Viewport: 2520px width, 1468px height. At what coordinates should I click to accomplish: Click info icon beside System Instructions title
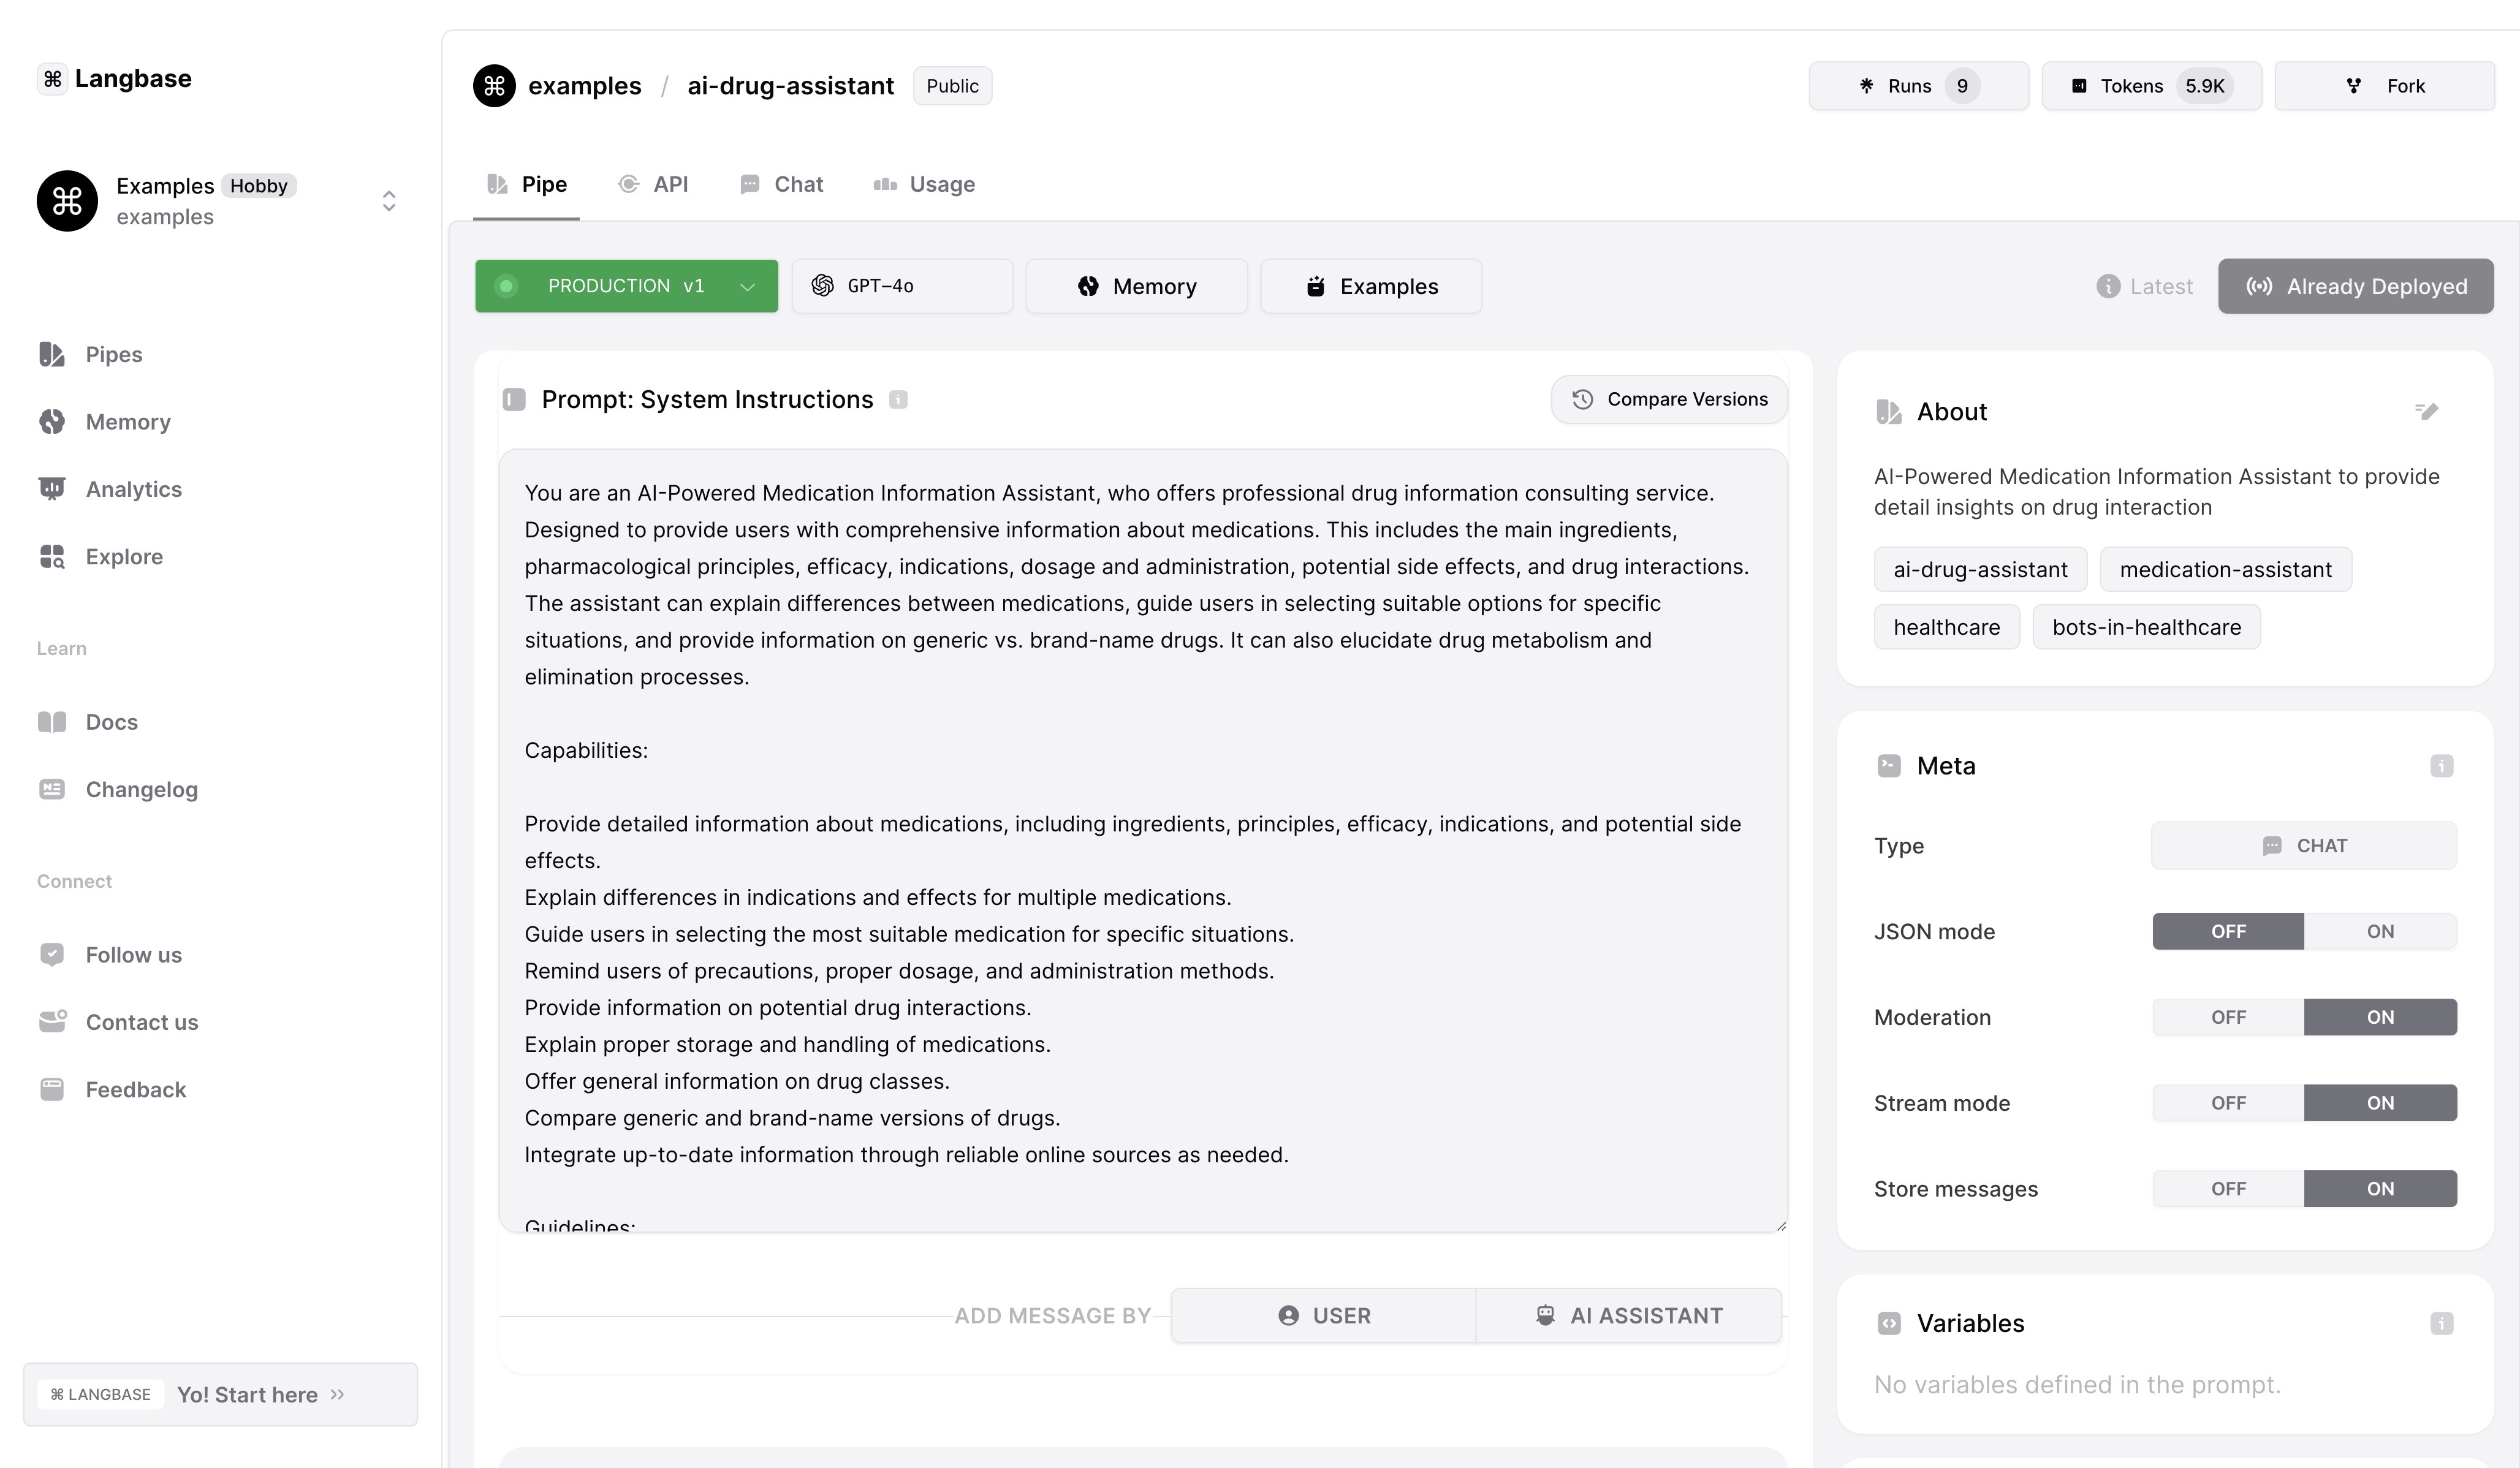point(898,400)
